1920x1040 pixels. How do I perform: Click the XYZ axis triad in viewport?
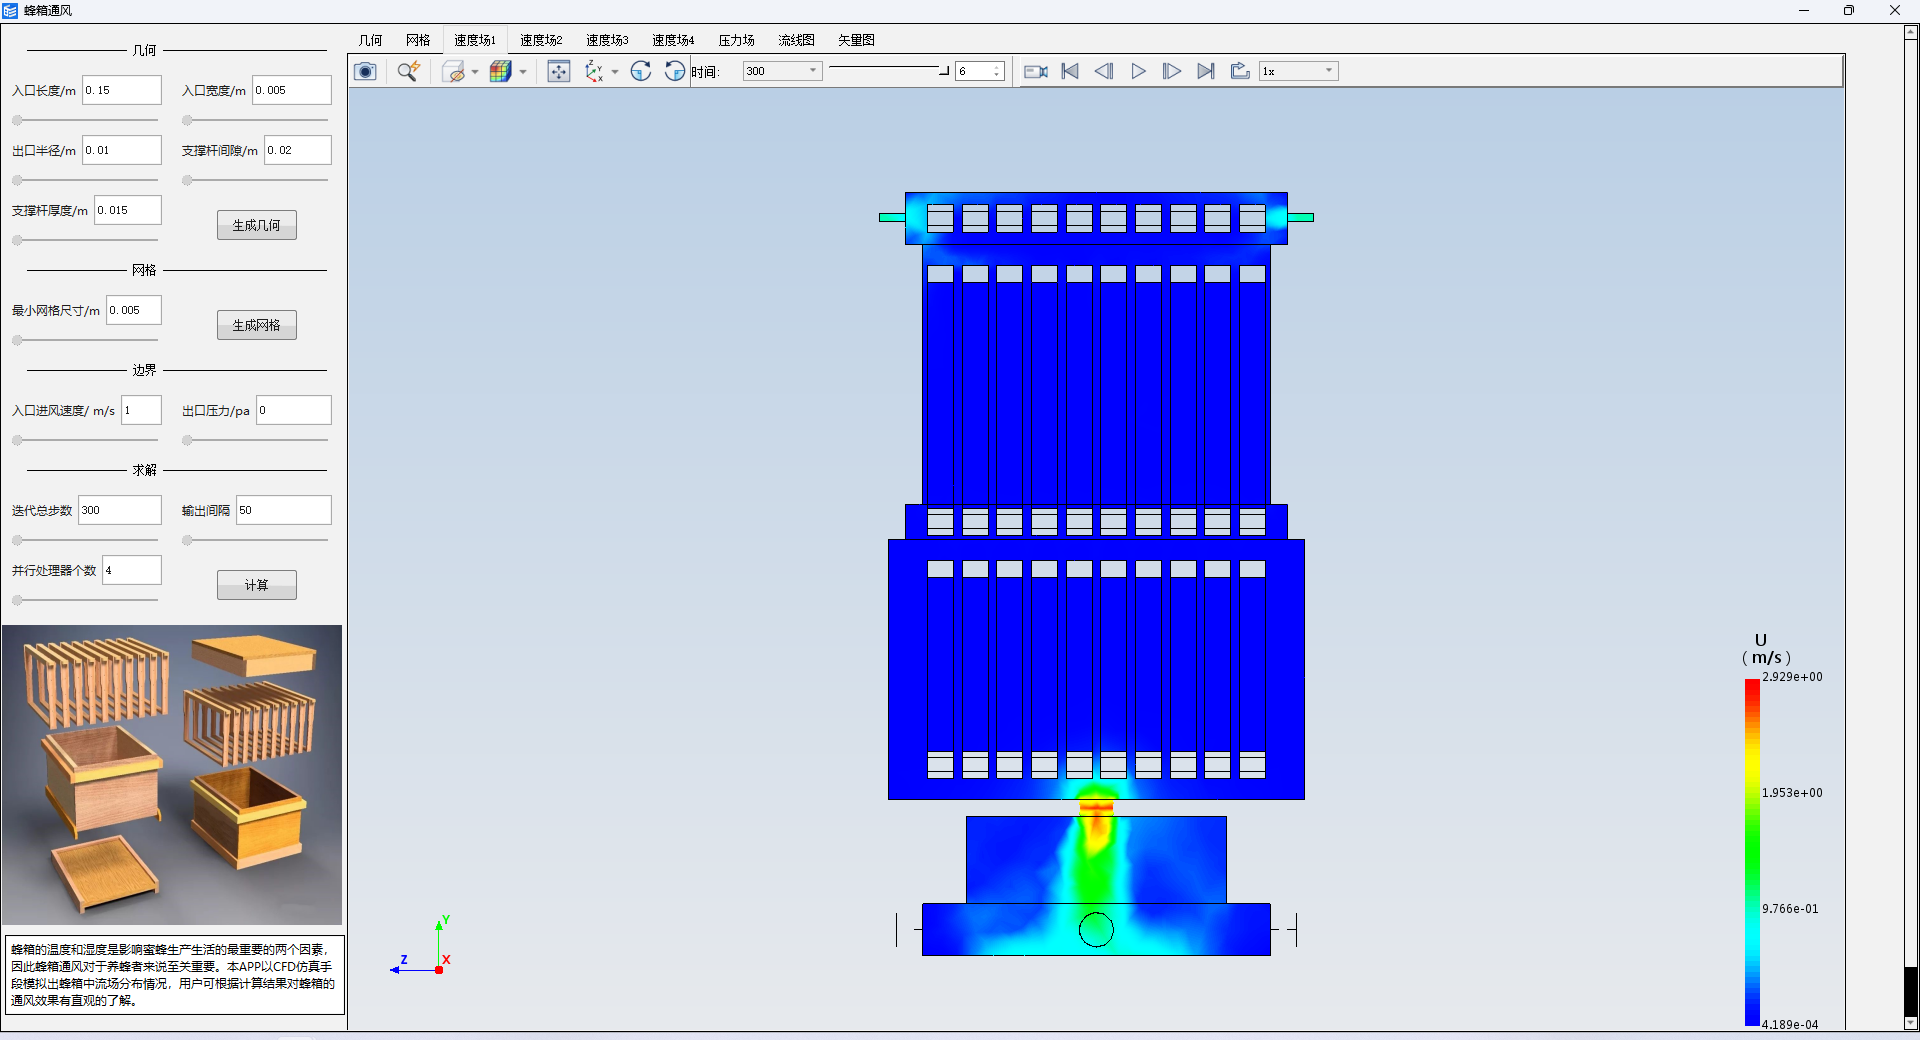point(421,947)
